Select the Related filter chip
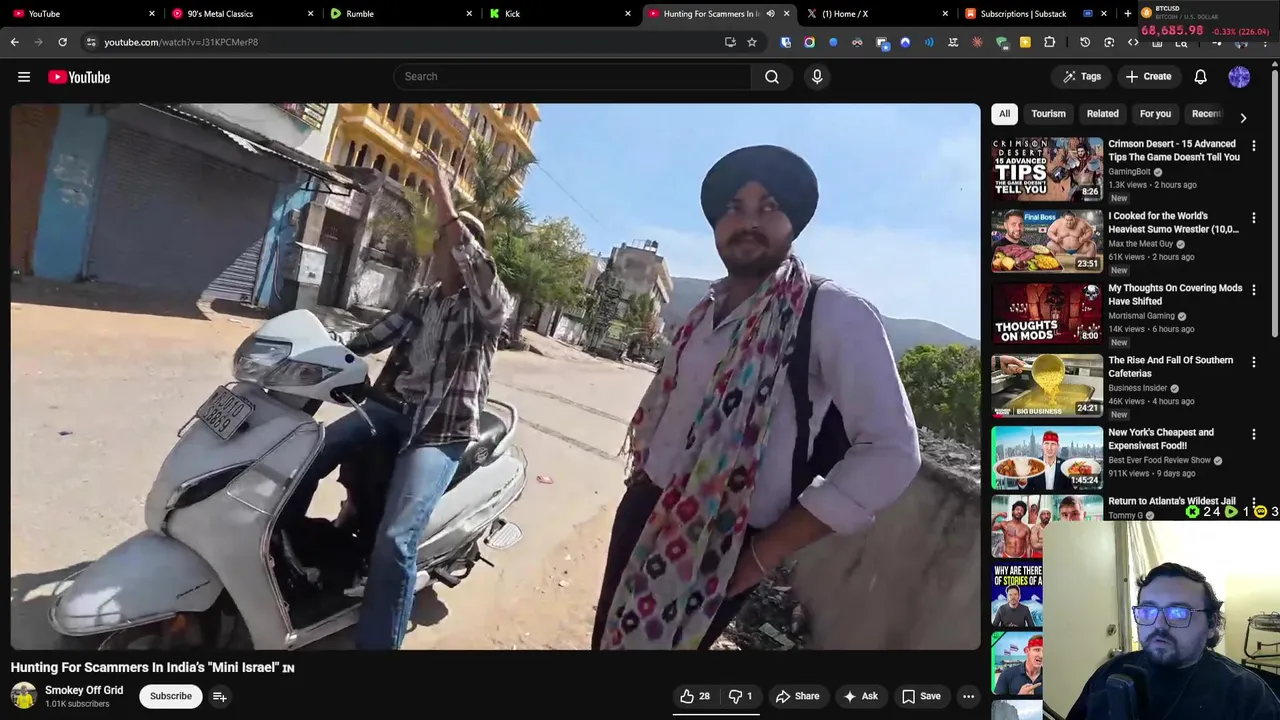Viewport: 1280px width, 720px height. [1102, 114]
